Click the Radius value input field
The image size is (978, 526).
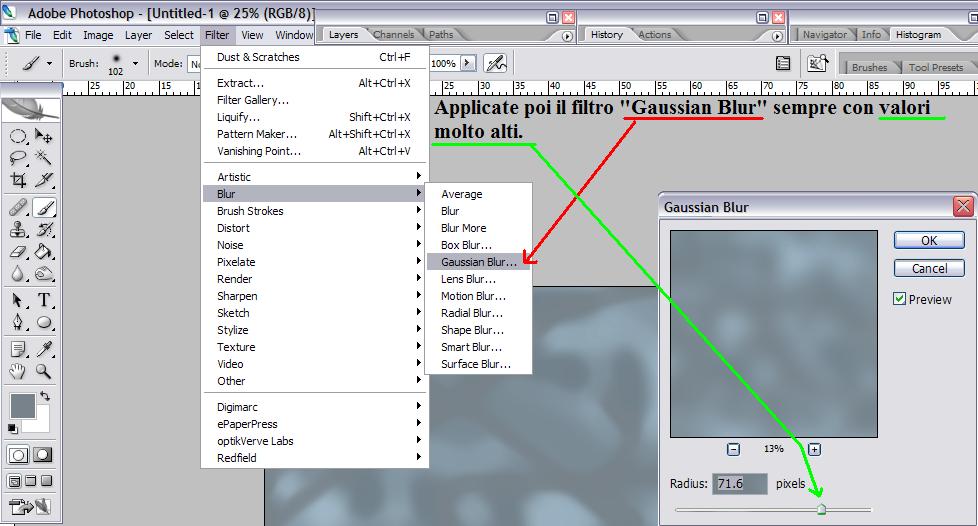coord(740,484)
